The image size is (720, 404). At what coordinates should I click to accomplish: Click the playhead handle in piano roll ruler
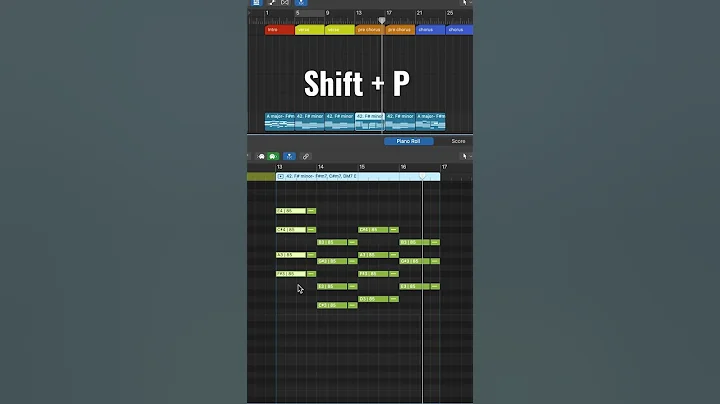tap(422, 176)
